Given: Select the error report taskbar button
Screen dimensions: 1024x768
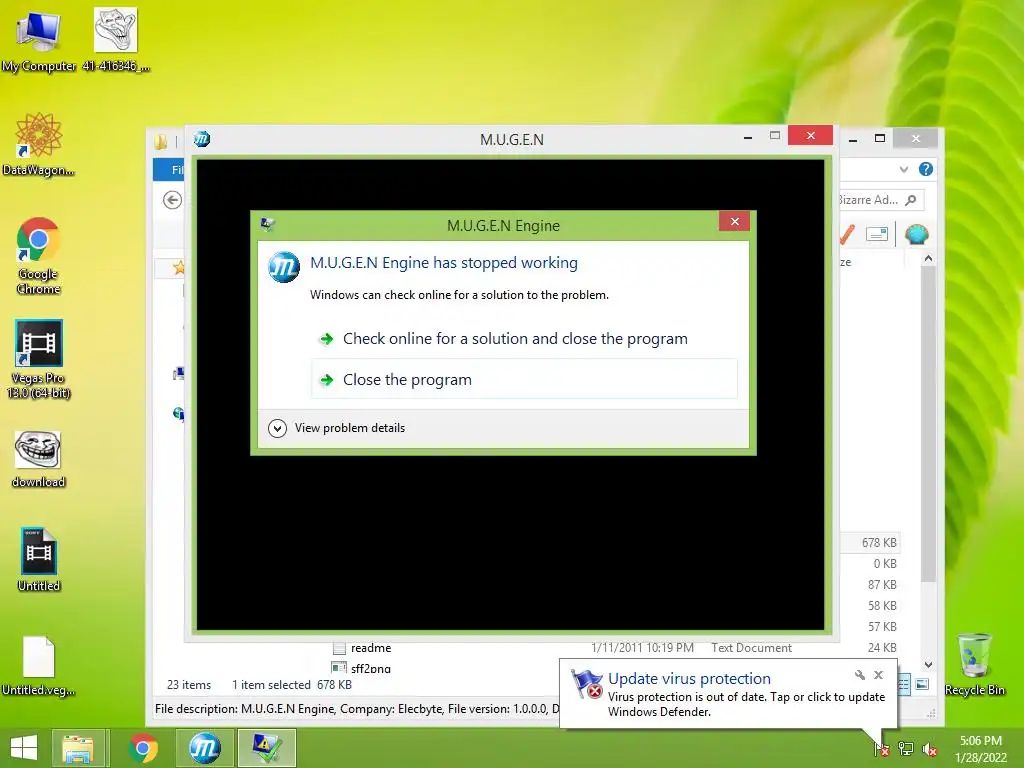Looking at the screenshot, I should click(x=266, y=748).
